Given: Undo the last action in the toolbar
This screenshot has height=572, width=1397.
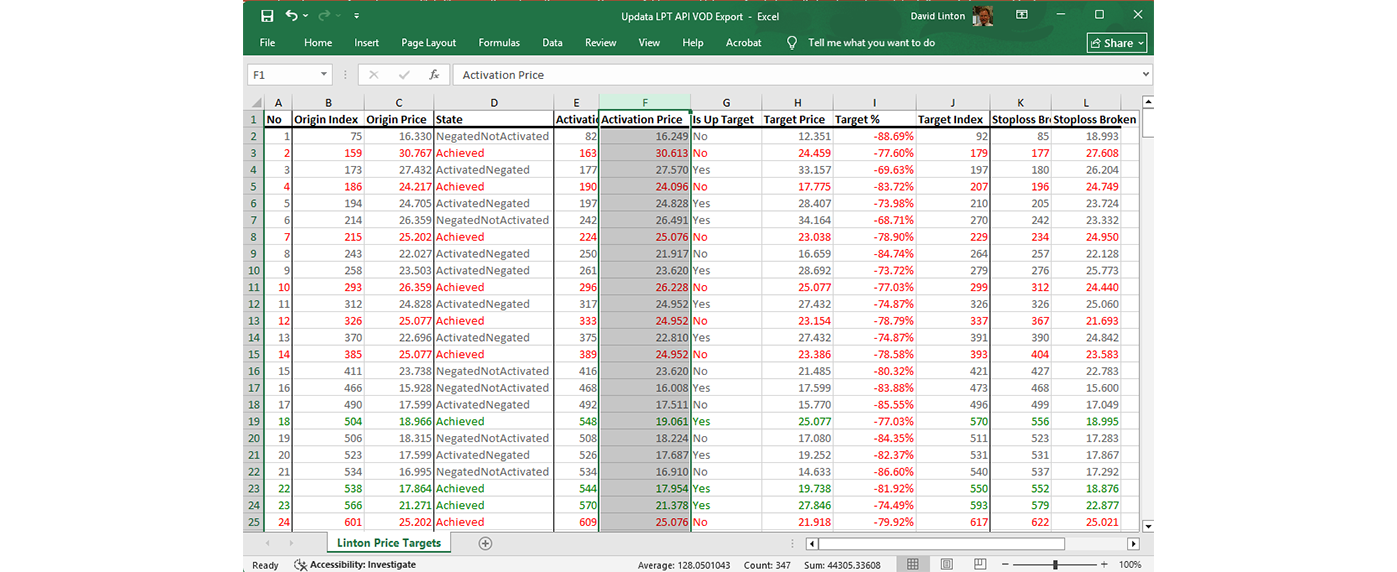Looking at the screenshot, I should point(291,16).
